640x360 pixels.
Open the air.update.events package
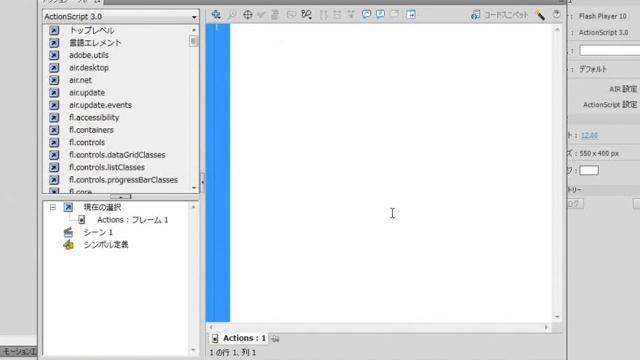tap(100, 105)
